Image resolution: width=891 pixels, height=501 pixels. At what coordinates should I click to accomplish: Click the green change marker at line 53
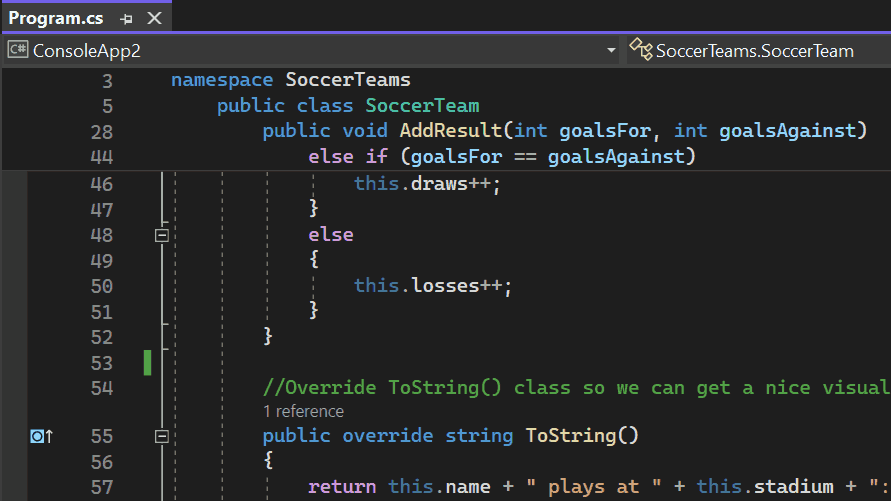point(147,362)
